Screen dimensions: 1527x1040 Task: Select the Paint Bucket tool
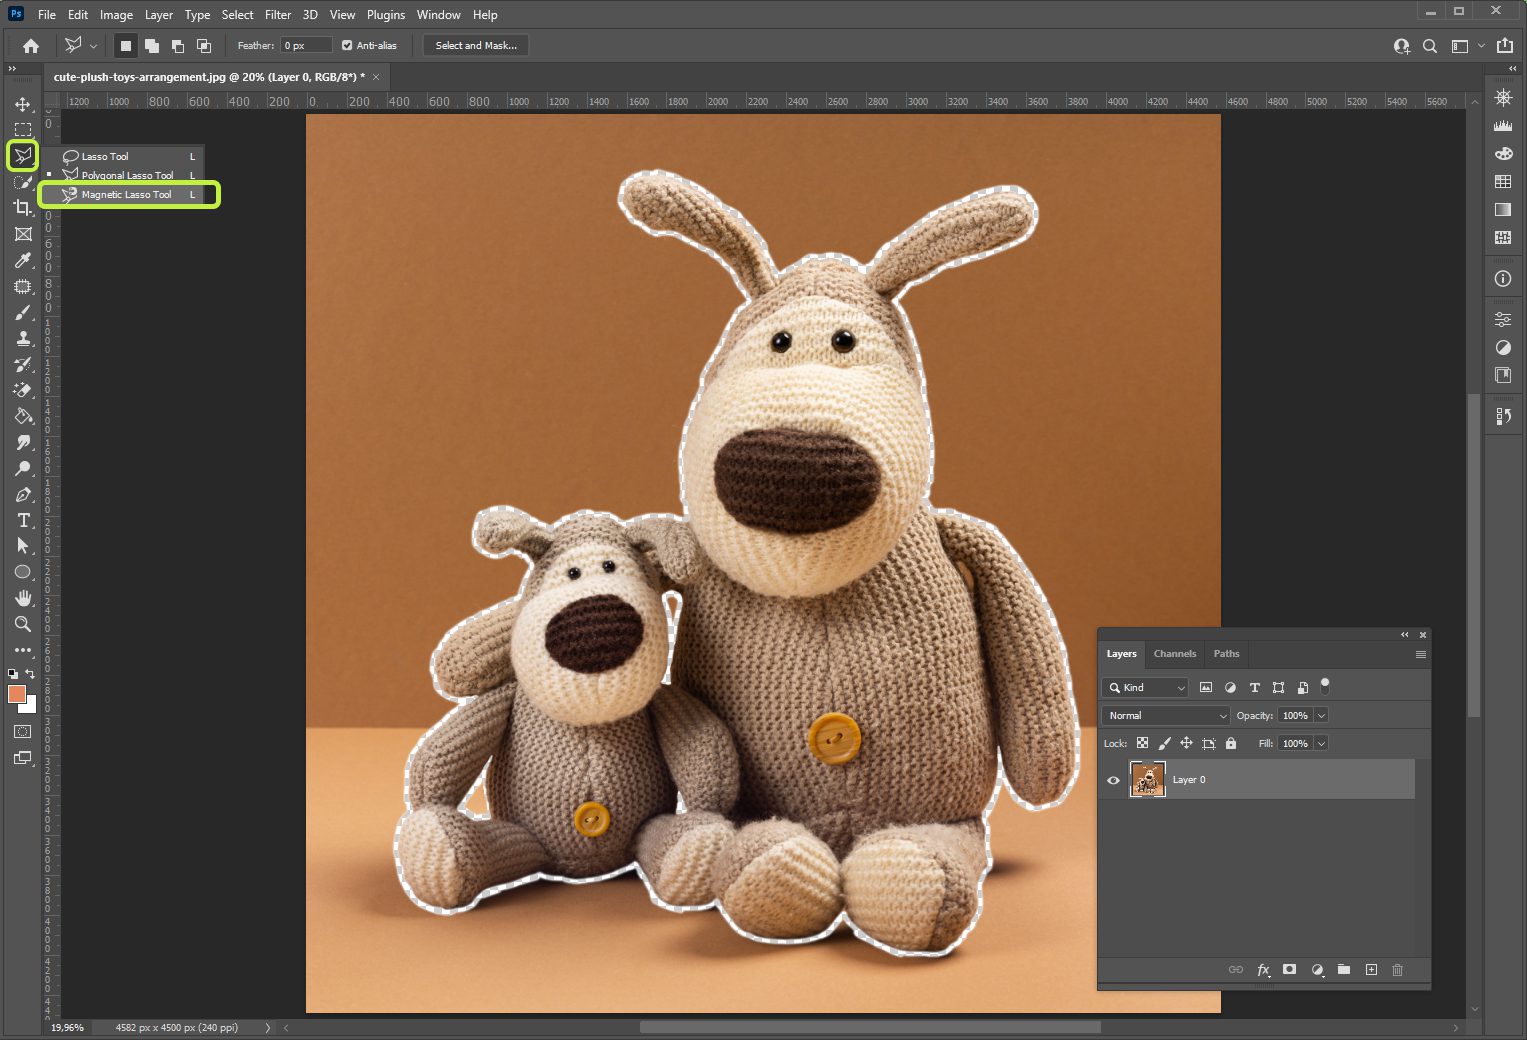(23, 417)
